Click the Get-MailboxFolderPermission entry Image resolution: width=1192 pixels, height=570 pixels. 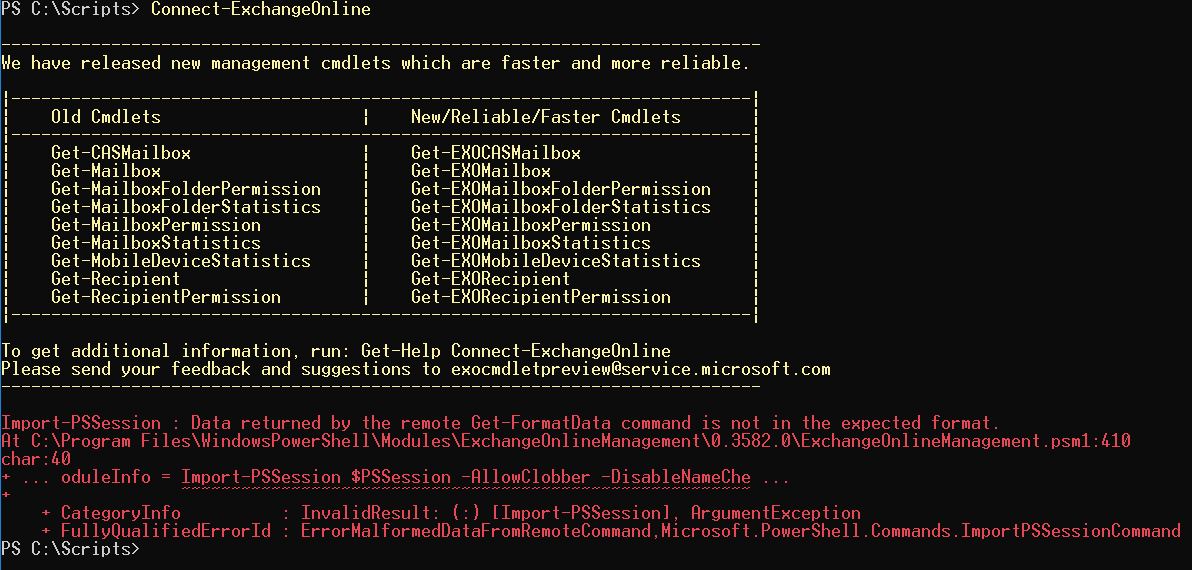186,188
